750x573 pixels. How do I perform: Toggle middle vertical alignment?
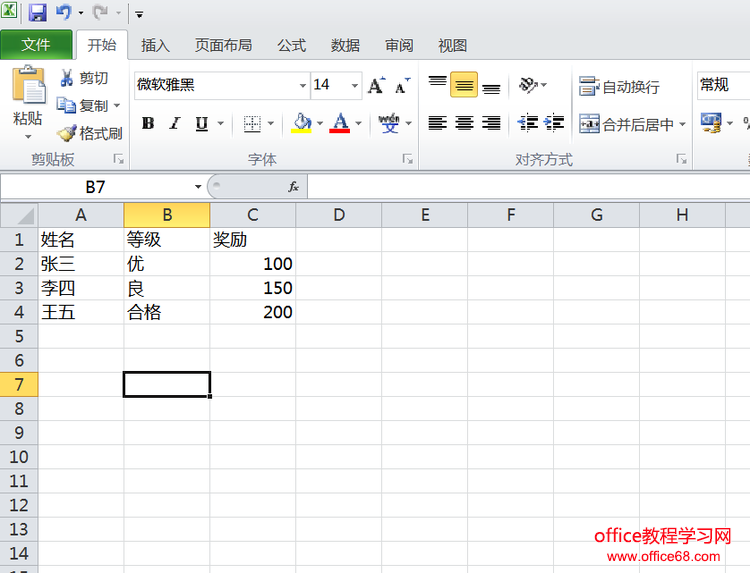pyautogui.click(x=464, y=85)
